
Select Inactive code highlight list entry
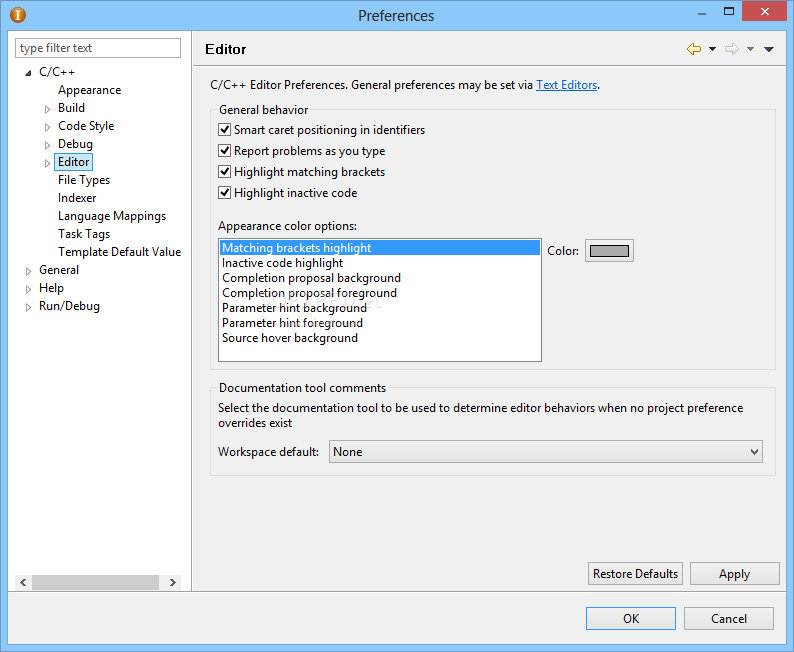click(x=380, y=263)
